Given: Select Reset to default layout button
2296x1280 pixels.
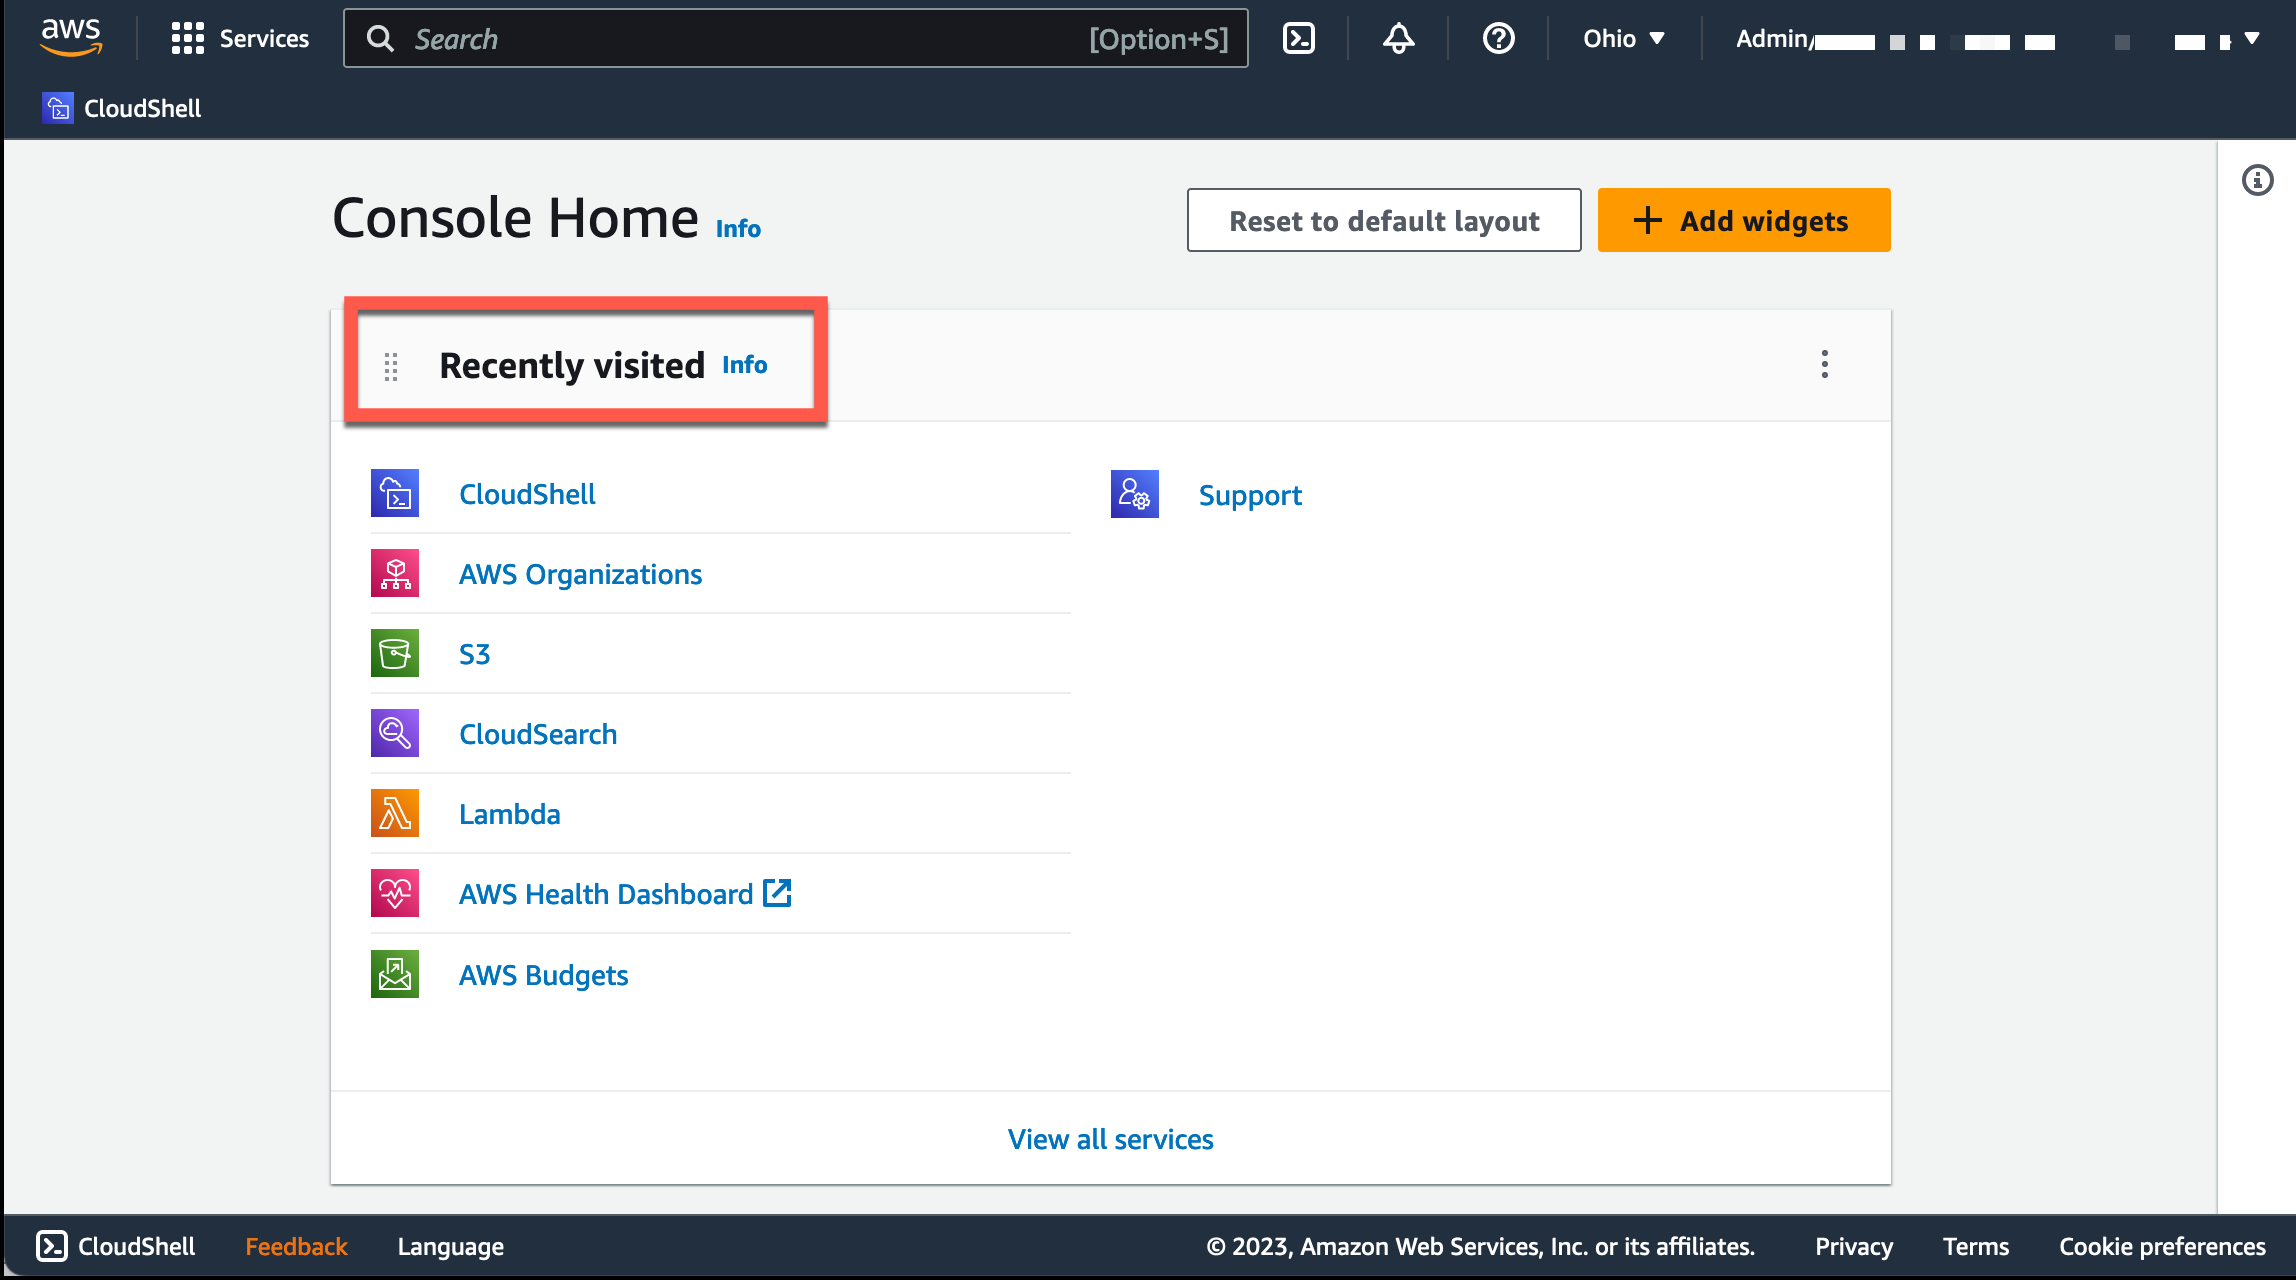Looking at the screenshot, I should [x=1384, y=219].
